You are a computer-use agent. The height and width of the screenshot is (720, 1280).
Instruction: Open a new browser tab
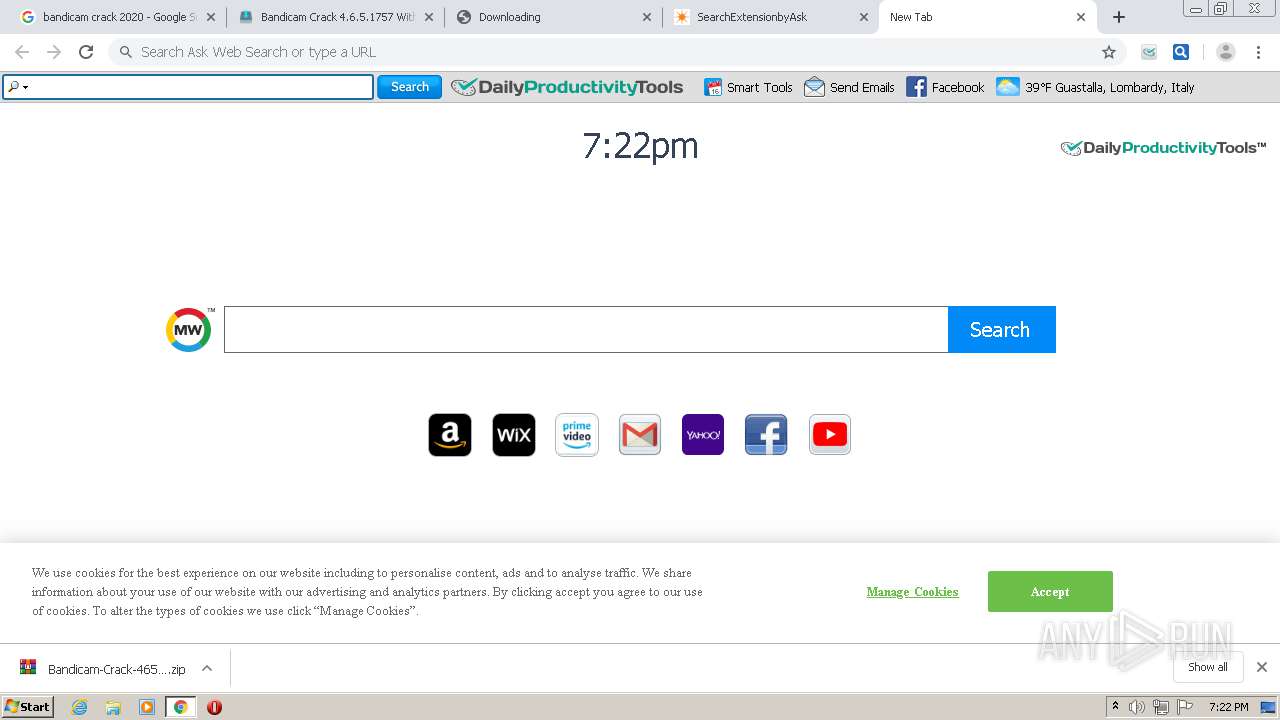pyautogui.click(x=1119, y=17)
